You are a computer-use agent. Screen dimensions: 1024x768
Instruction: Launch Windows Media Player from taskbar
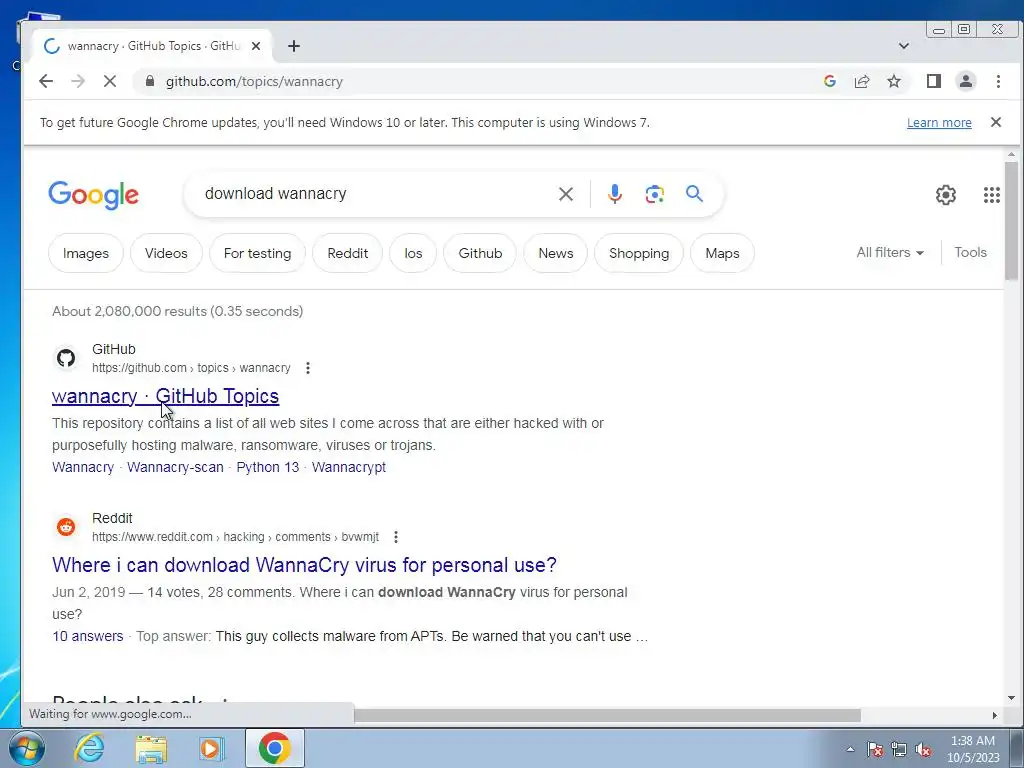click(x=211, y=748)
